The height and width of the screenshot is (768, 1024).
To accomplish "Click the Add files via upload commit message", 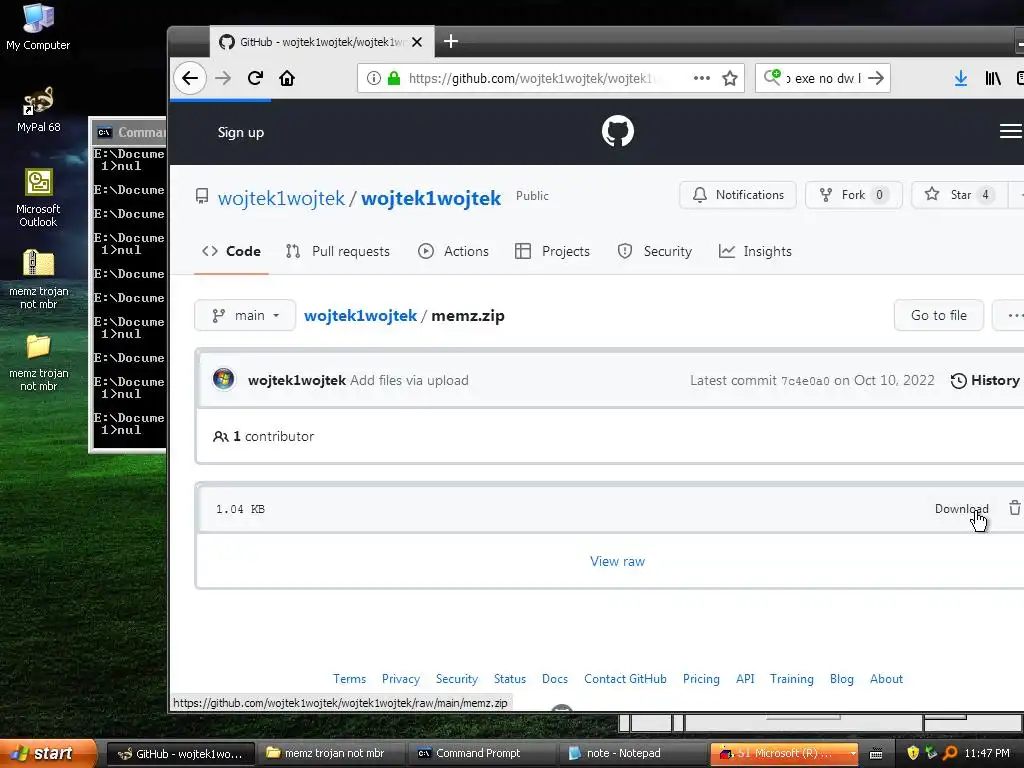I will coord(409,380).
